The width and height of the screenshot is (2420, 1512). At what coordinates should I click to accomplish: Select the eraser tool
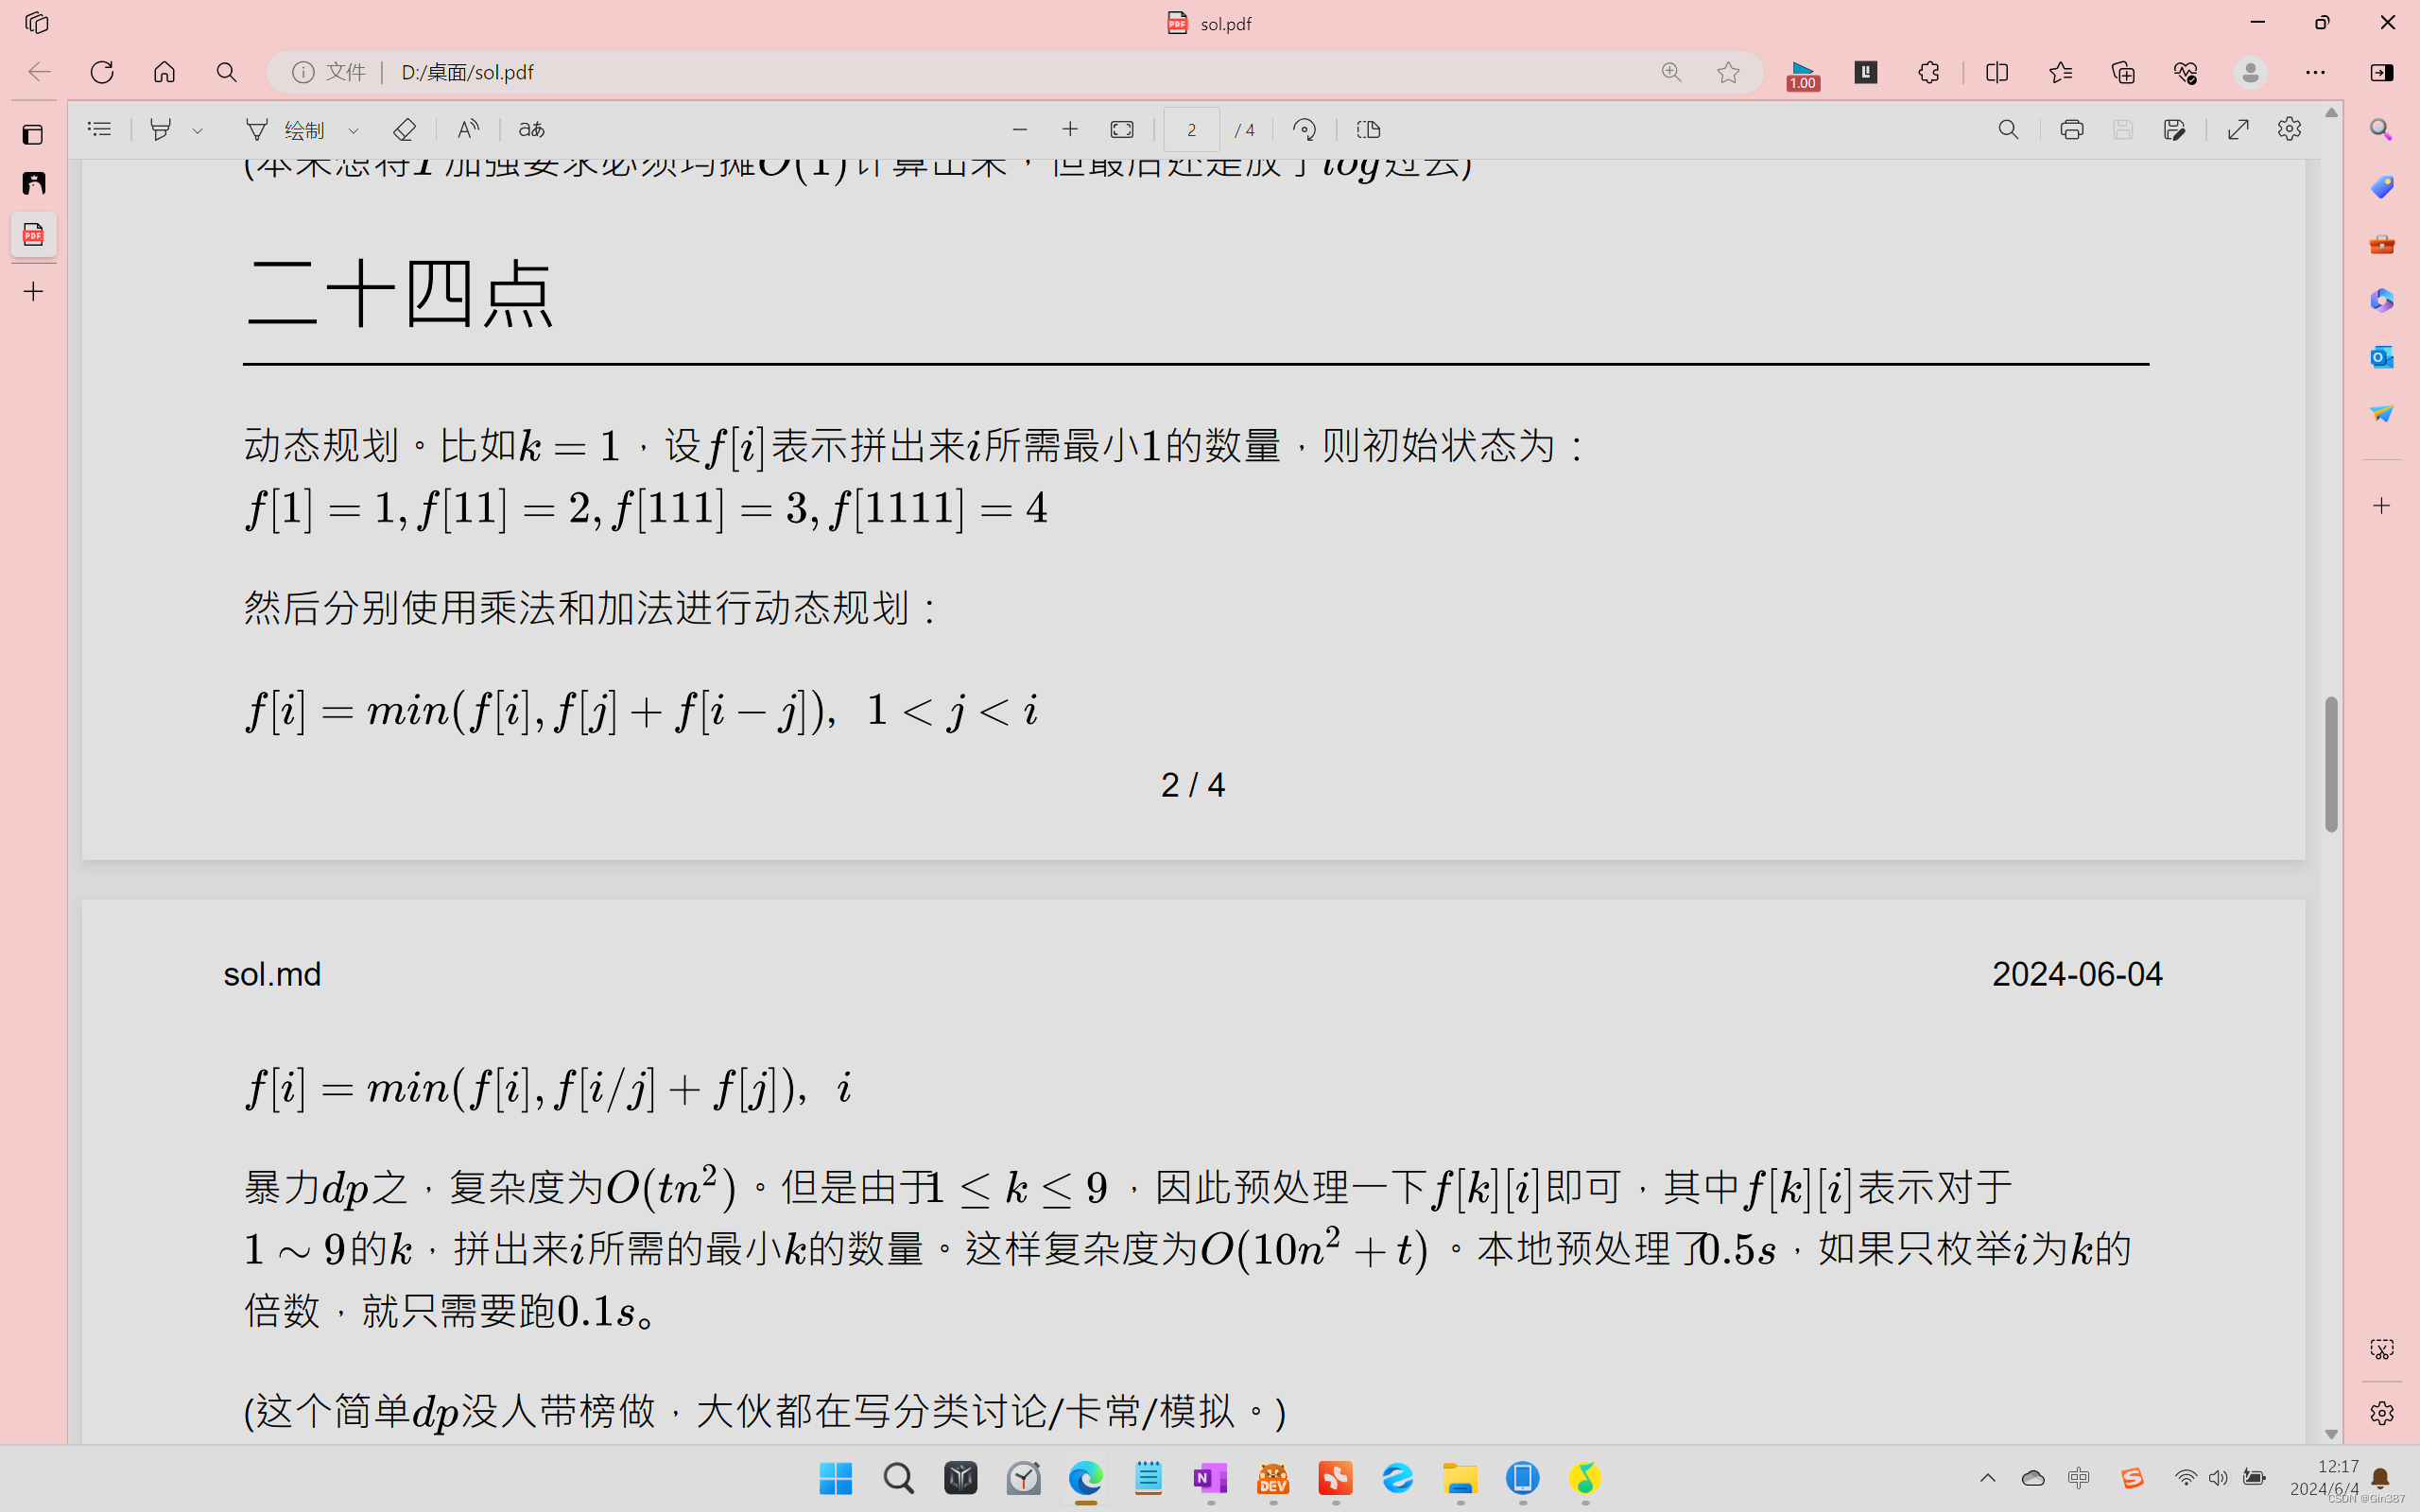point(404,129)
